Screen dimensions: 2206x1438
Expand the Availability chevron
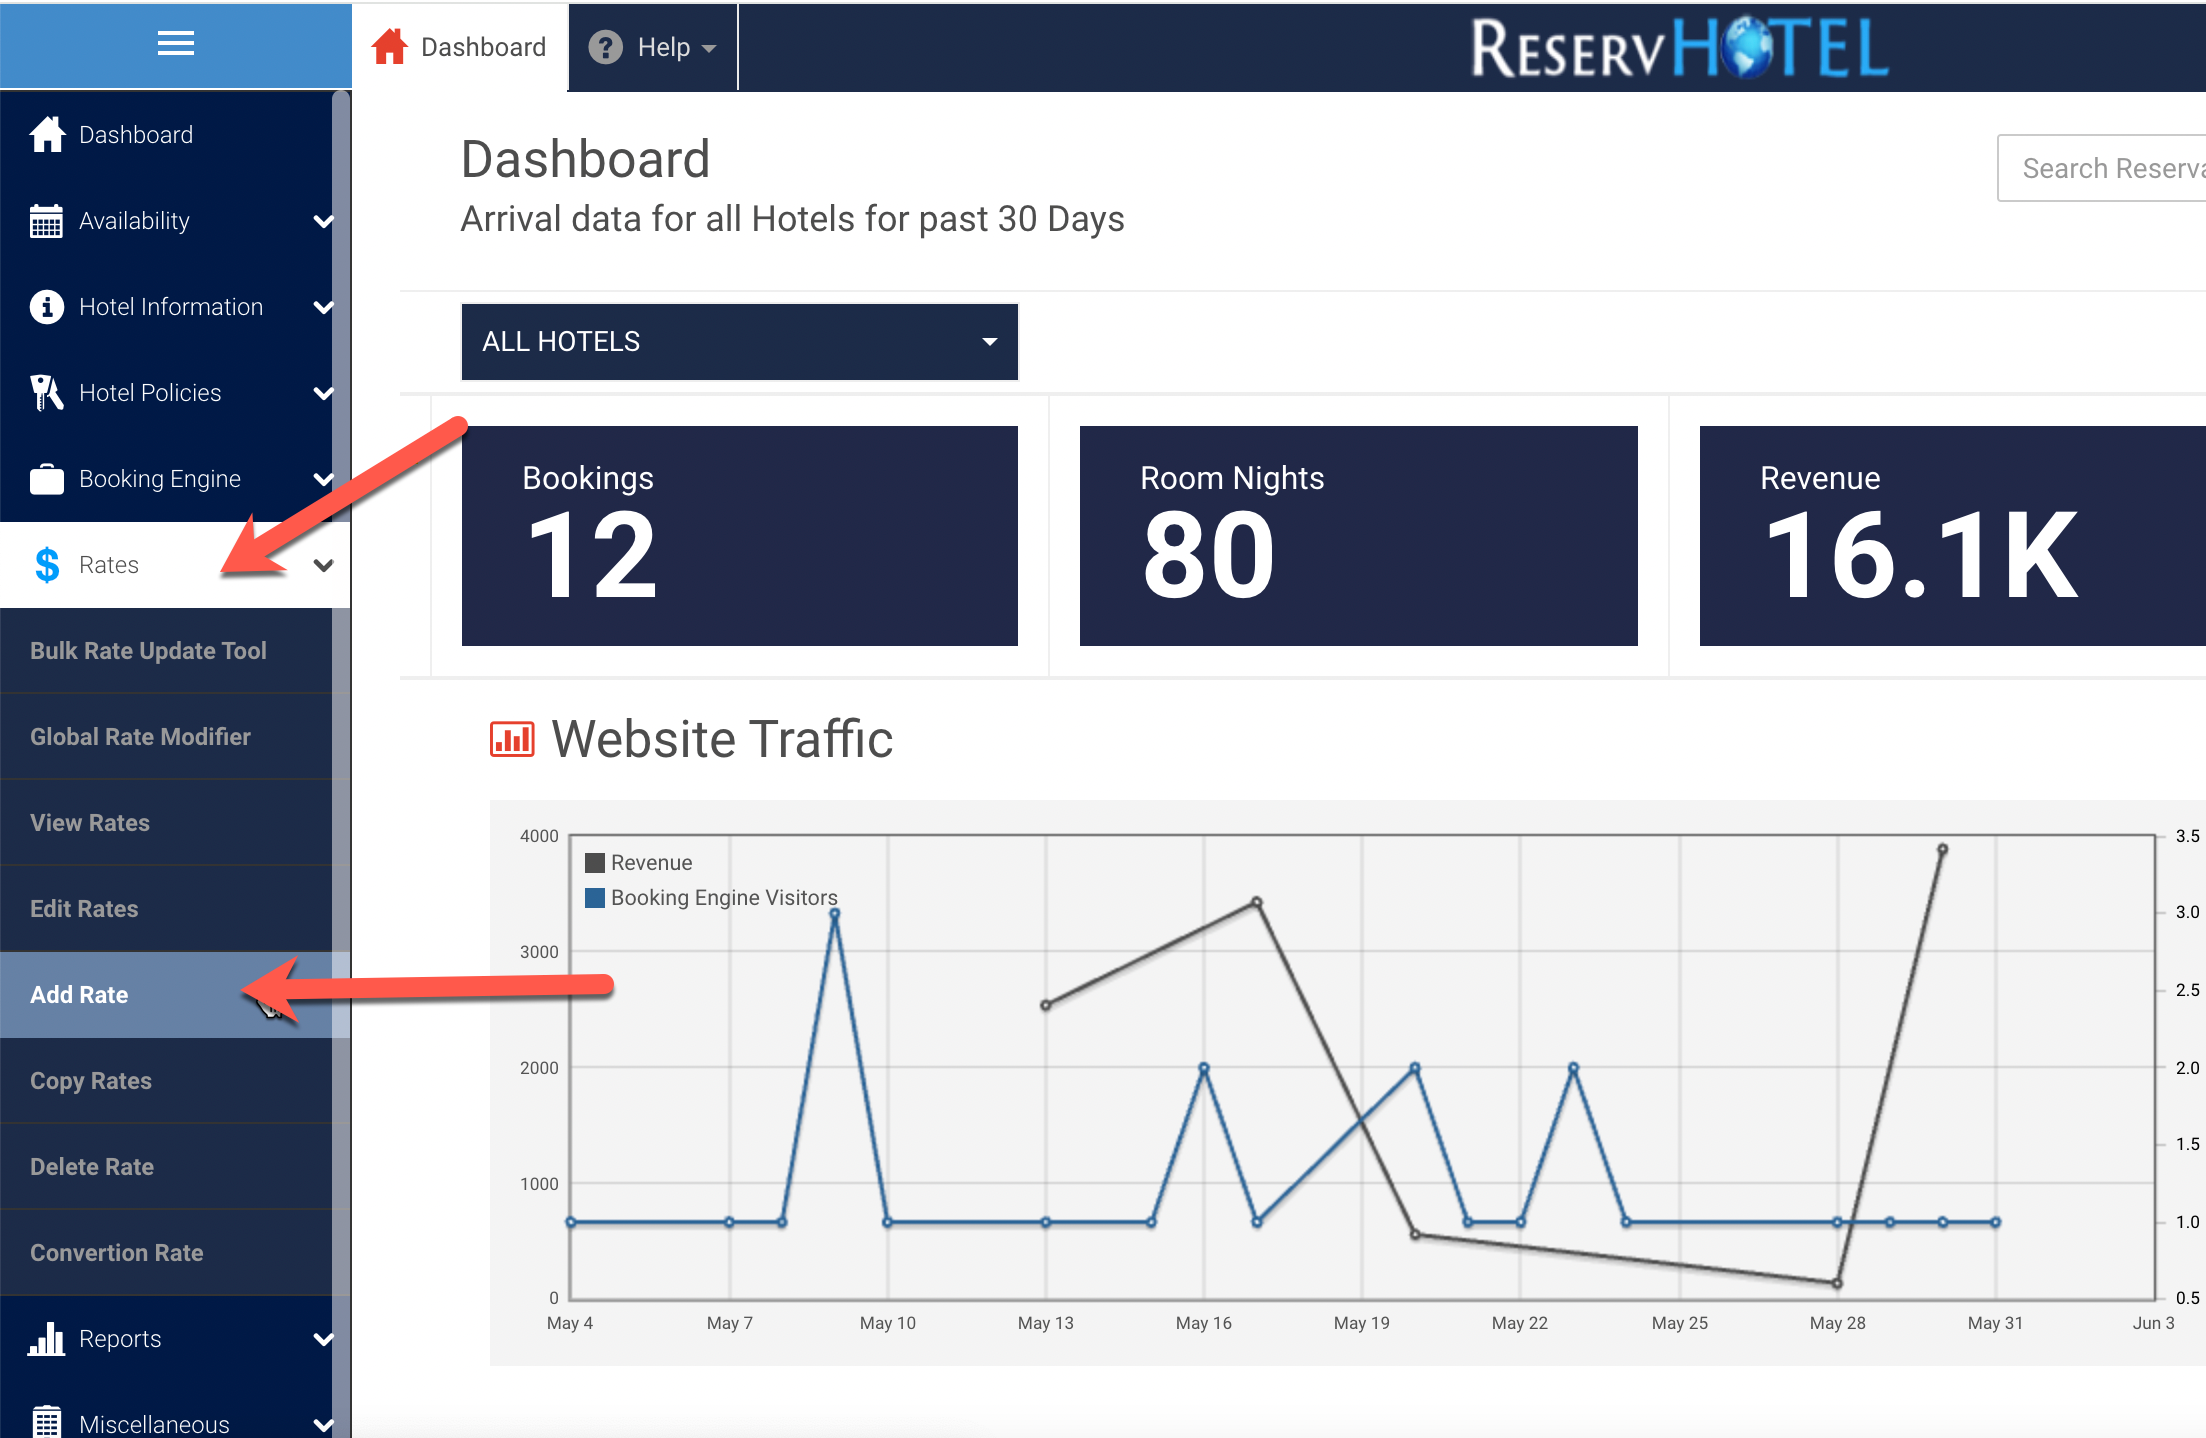pyautogui.click(x=322, y=221)
